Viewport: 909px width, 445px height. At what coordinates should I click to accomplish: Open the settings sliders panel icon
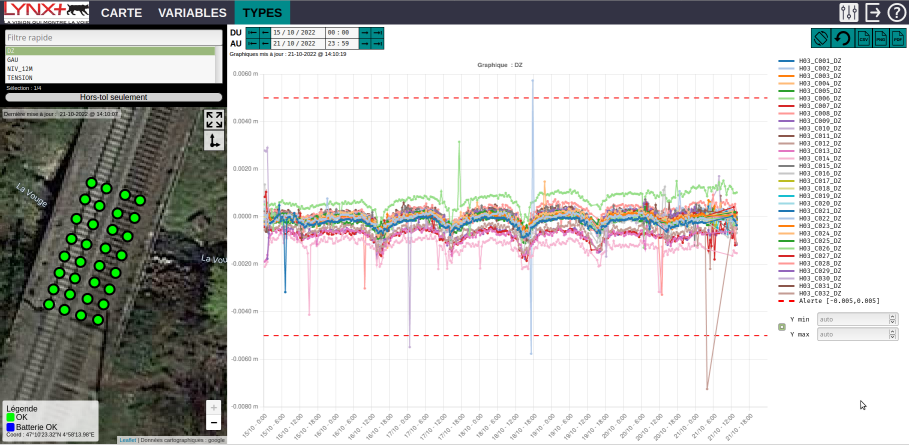click(849, 13)
